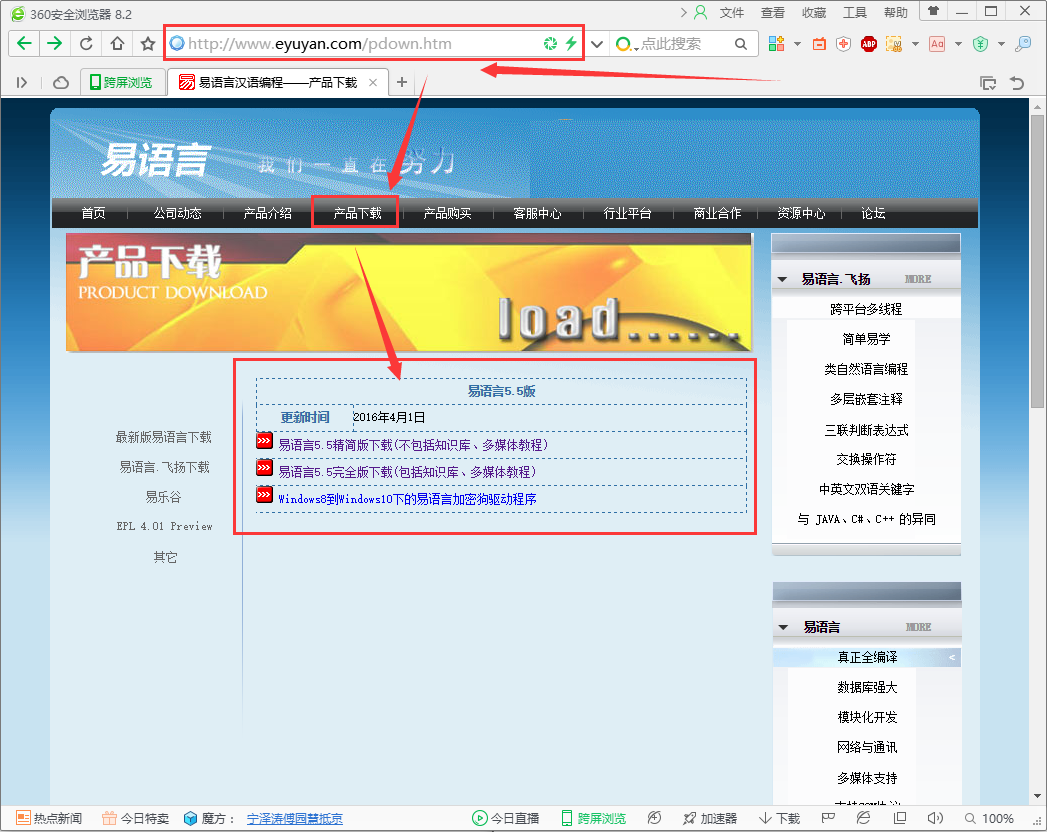Expand the address bar history dropdown
The height and width of the screenshot is (832, 1047).
coord(597,44)
